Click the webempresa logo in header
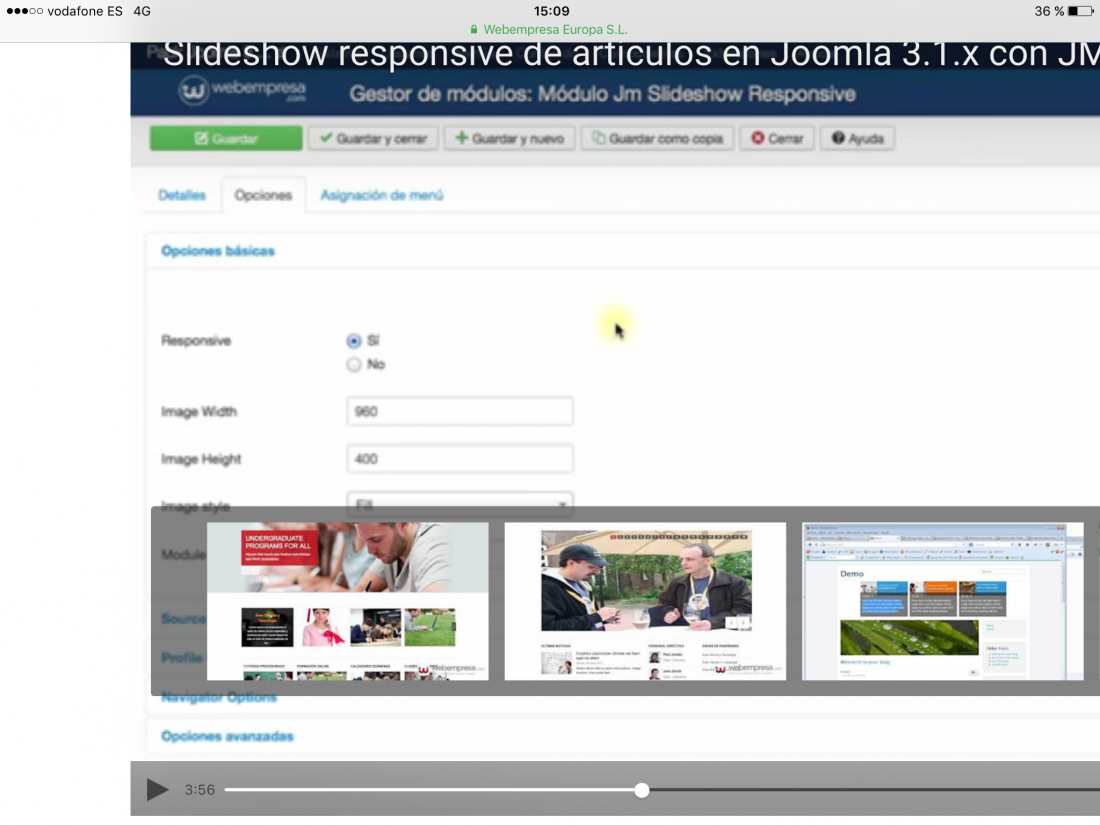 [x=242, y=90]
